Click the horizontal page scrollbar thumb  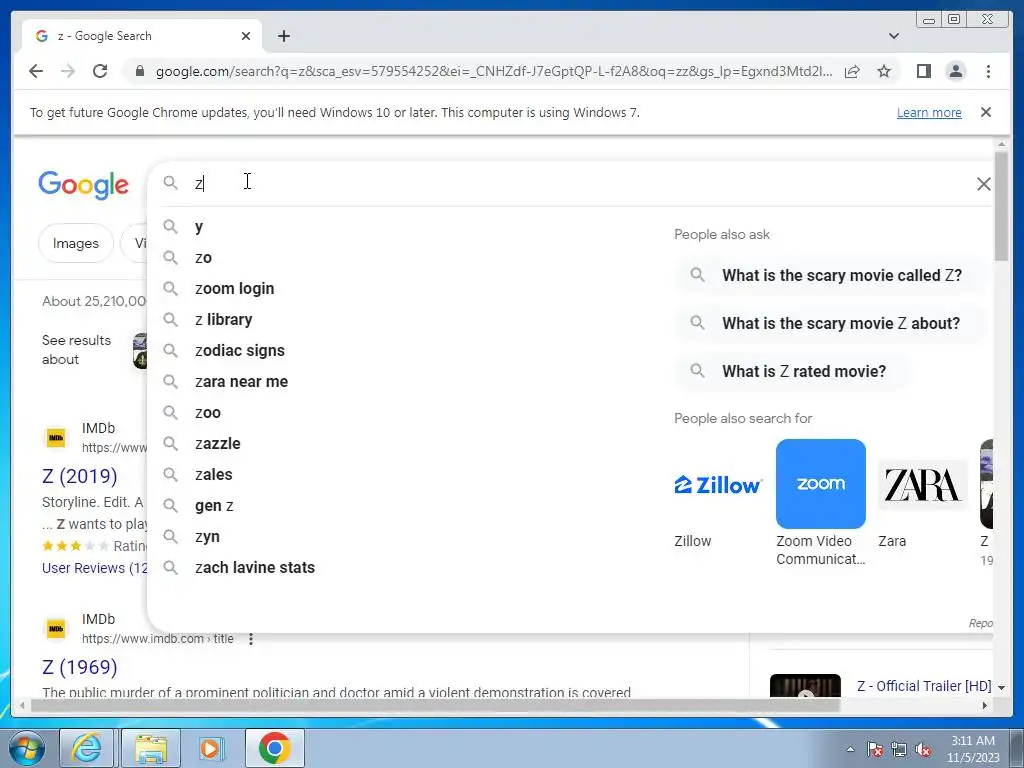click(x=435, y=705)
